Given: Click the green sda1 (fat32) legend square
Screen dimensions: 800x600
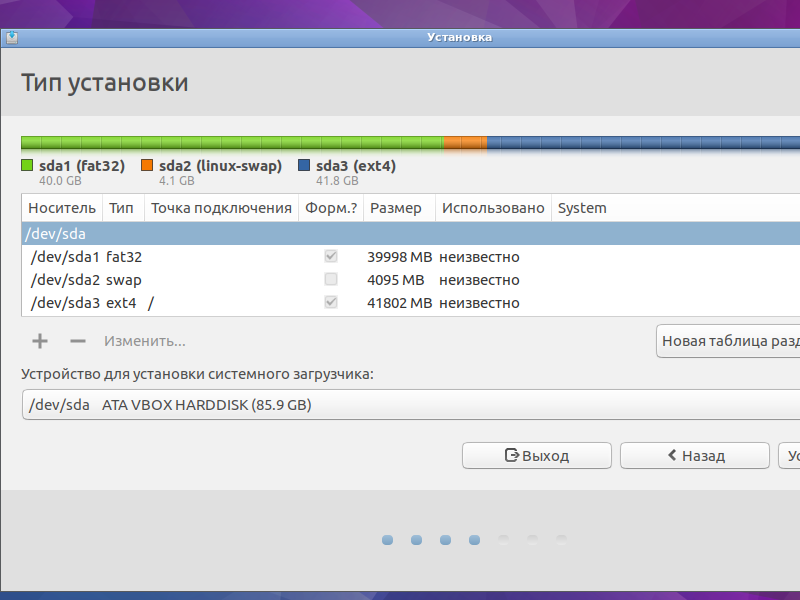Looking at the screenshot, I should click(26, 165).
